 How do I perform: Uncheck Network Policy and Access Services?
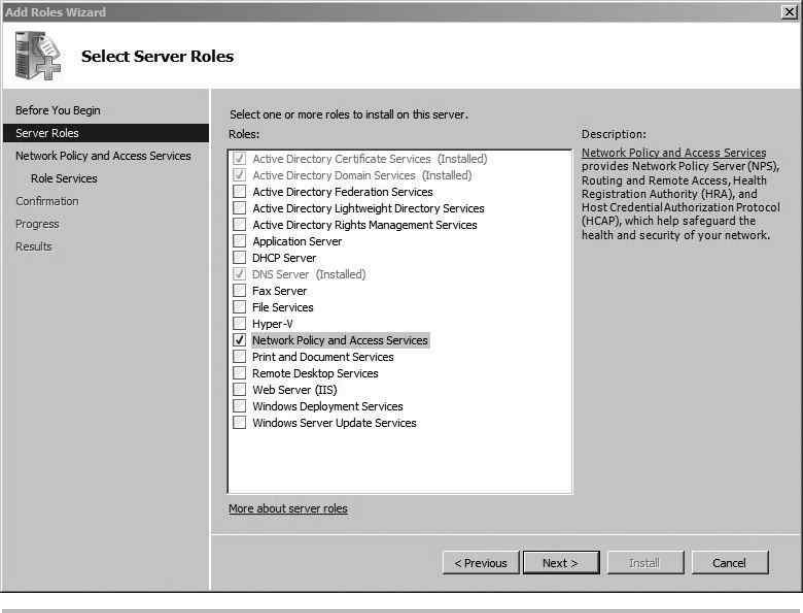tap(239, 340)
